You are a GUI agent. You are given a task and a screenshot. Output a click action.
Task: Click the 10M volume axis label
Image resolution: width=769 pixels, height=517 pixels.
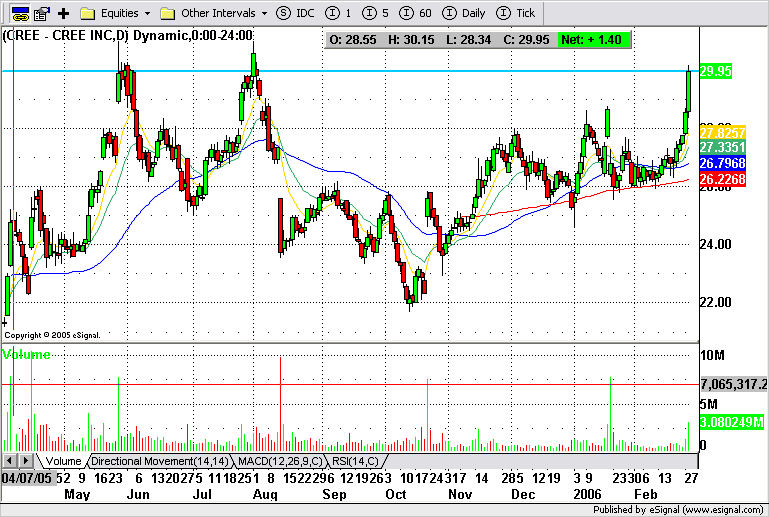coord(712,355)
